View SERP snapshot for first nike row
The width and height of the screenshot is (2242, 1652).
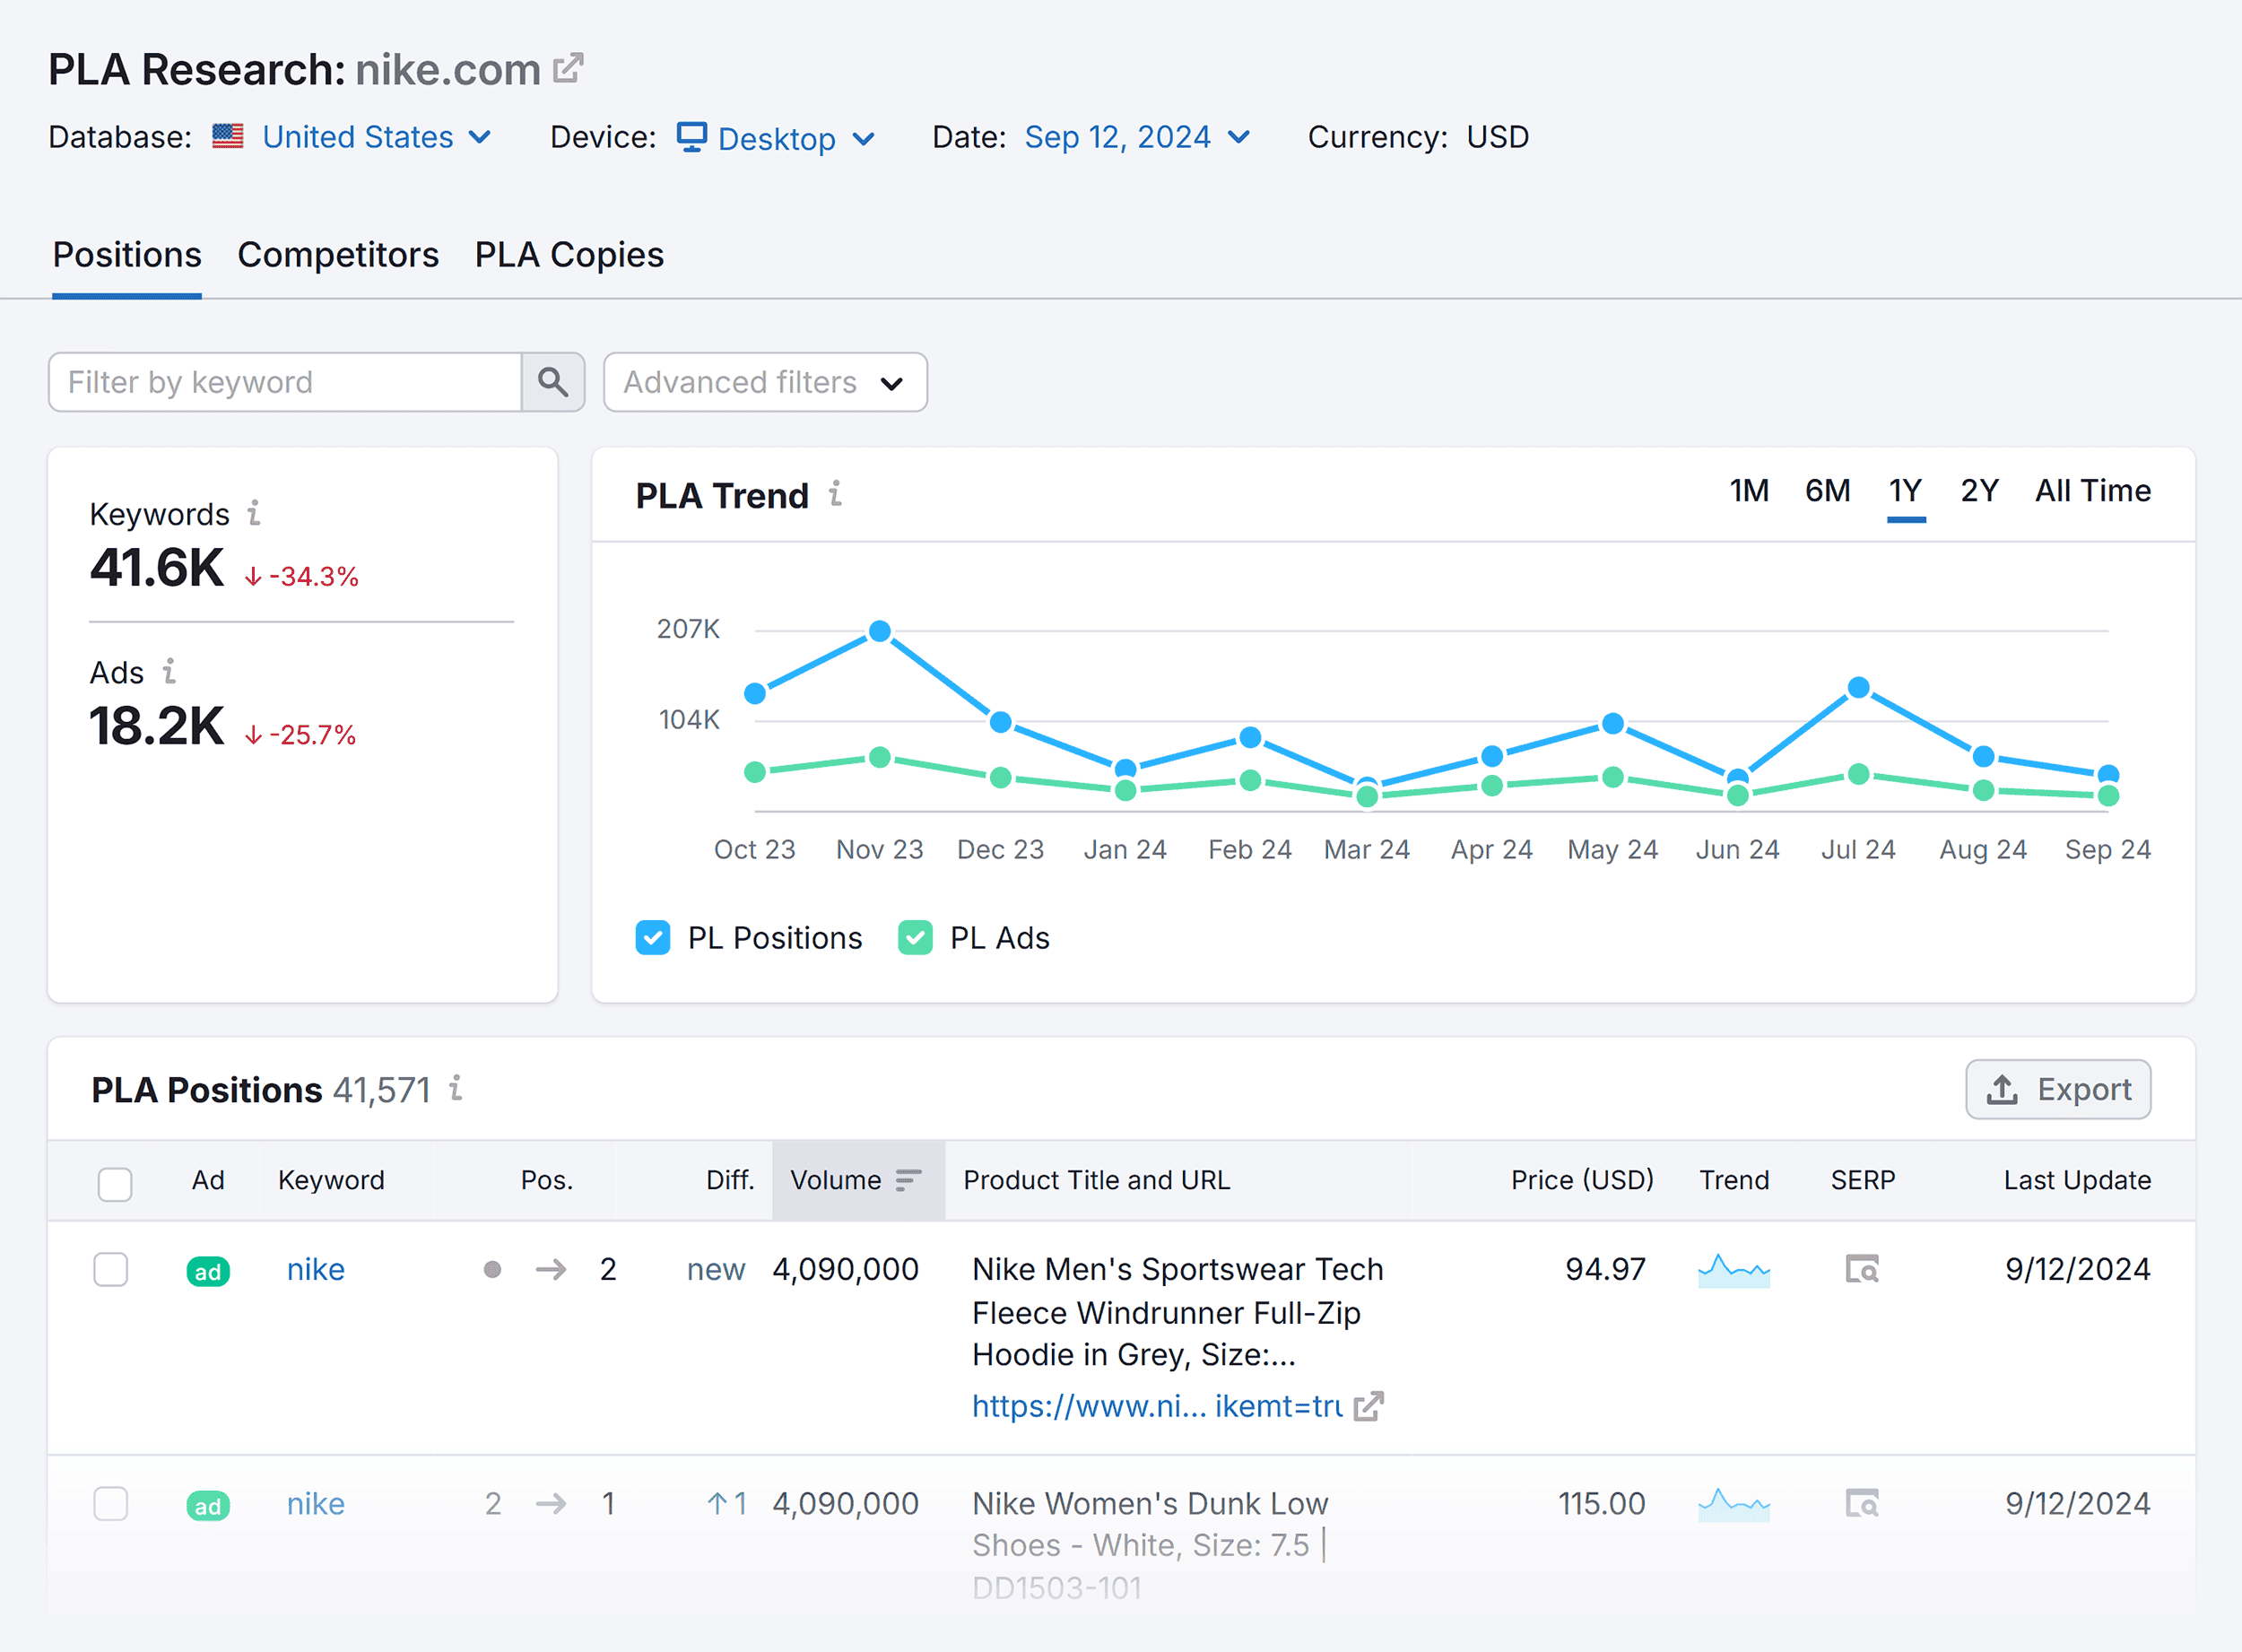click(1861, 1269)
